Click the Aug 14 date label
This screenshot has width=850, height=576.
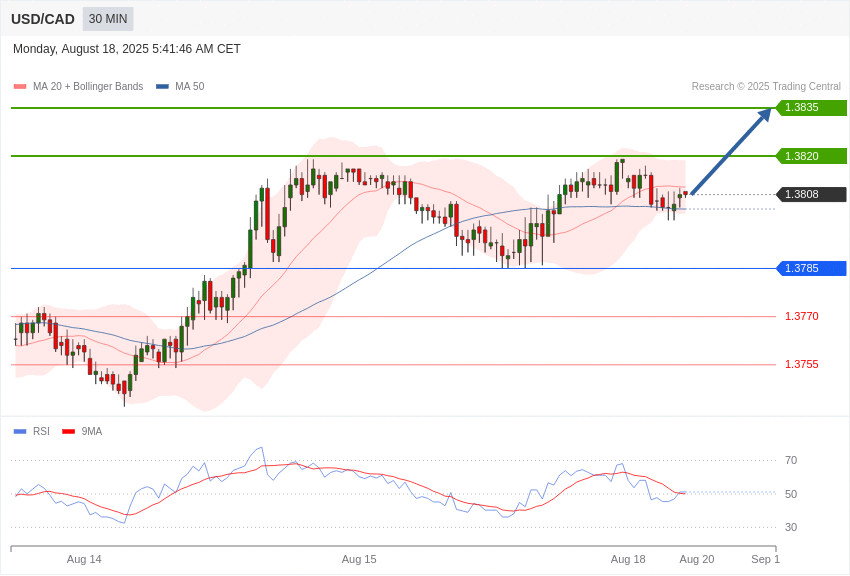84,559
